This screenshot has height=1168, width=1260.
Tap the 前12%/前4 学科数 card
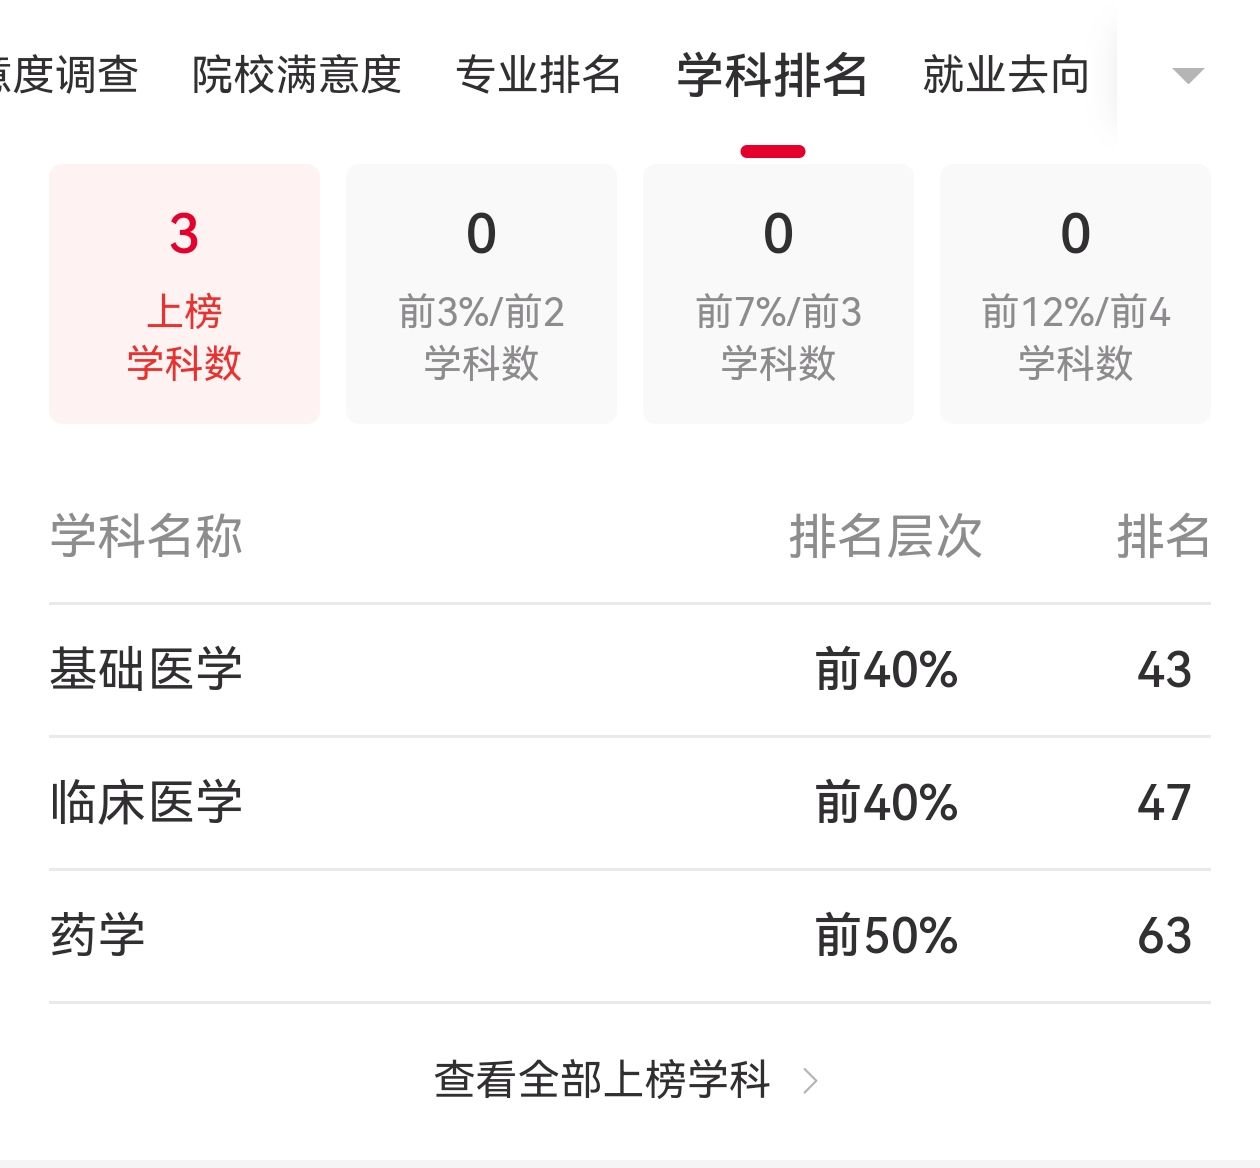[1075, 294]
